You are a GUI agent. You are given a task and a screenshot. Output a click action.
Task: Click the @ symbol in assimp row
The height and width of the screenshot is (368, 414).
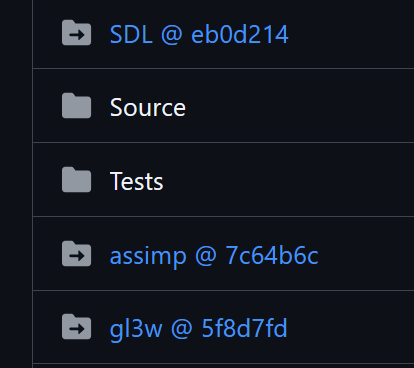click(x=206, y=256)
